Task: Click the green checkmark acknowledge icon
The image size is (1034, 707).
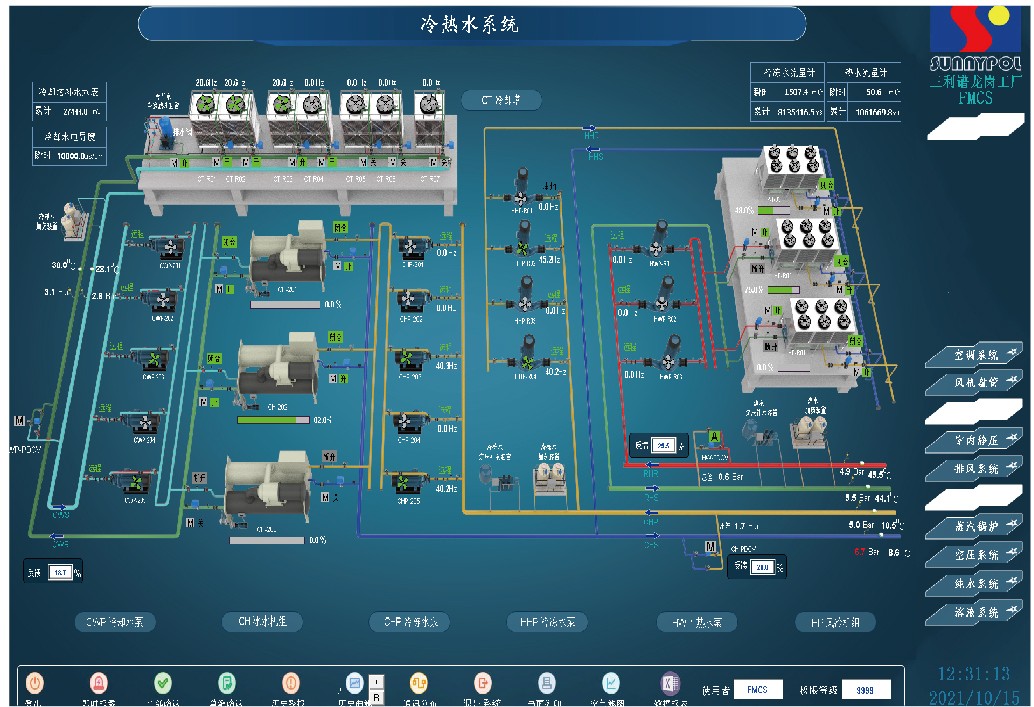Action: [163, 683]
